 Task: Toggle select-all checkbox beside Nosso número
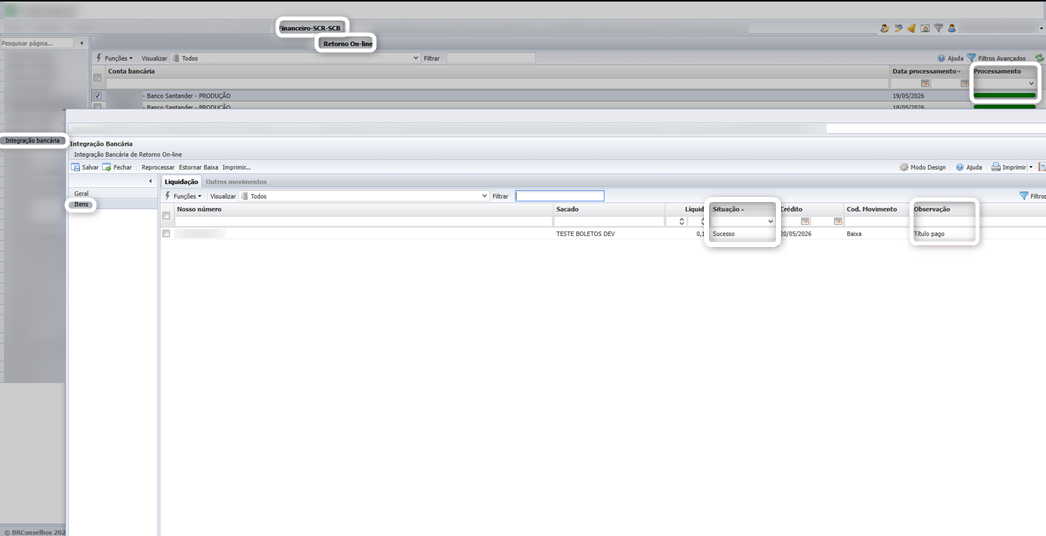166,216
